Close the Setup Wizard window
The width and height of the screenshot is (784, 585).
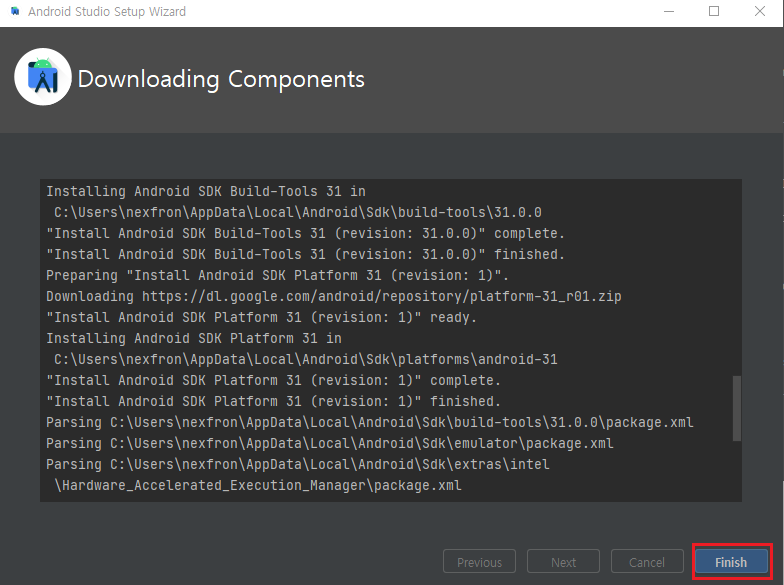click(x=760, y=12)
